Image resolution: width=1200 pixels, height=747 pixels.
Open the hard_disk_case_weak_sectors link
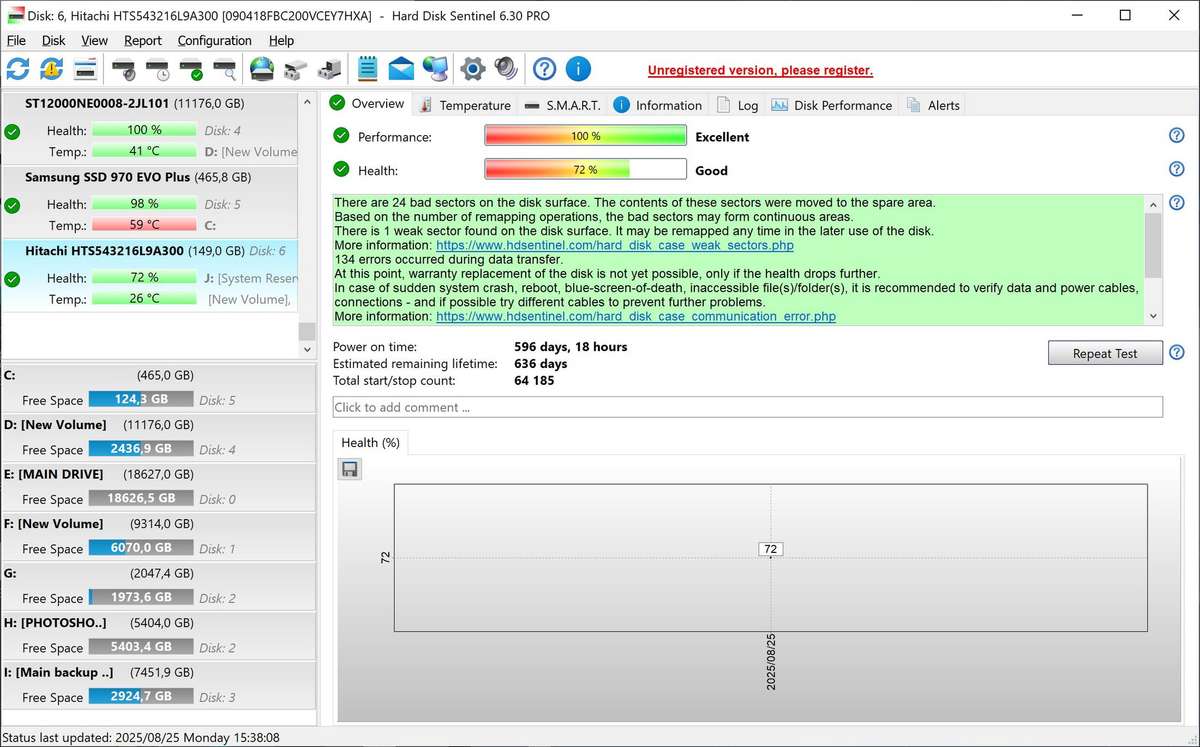pos(615,245)
